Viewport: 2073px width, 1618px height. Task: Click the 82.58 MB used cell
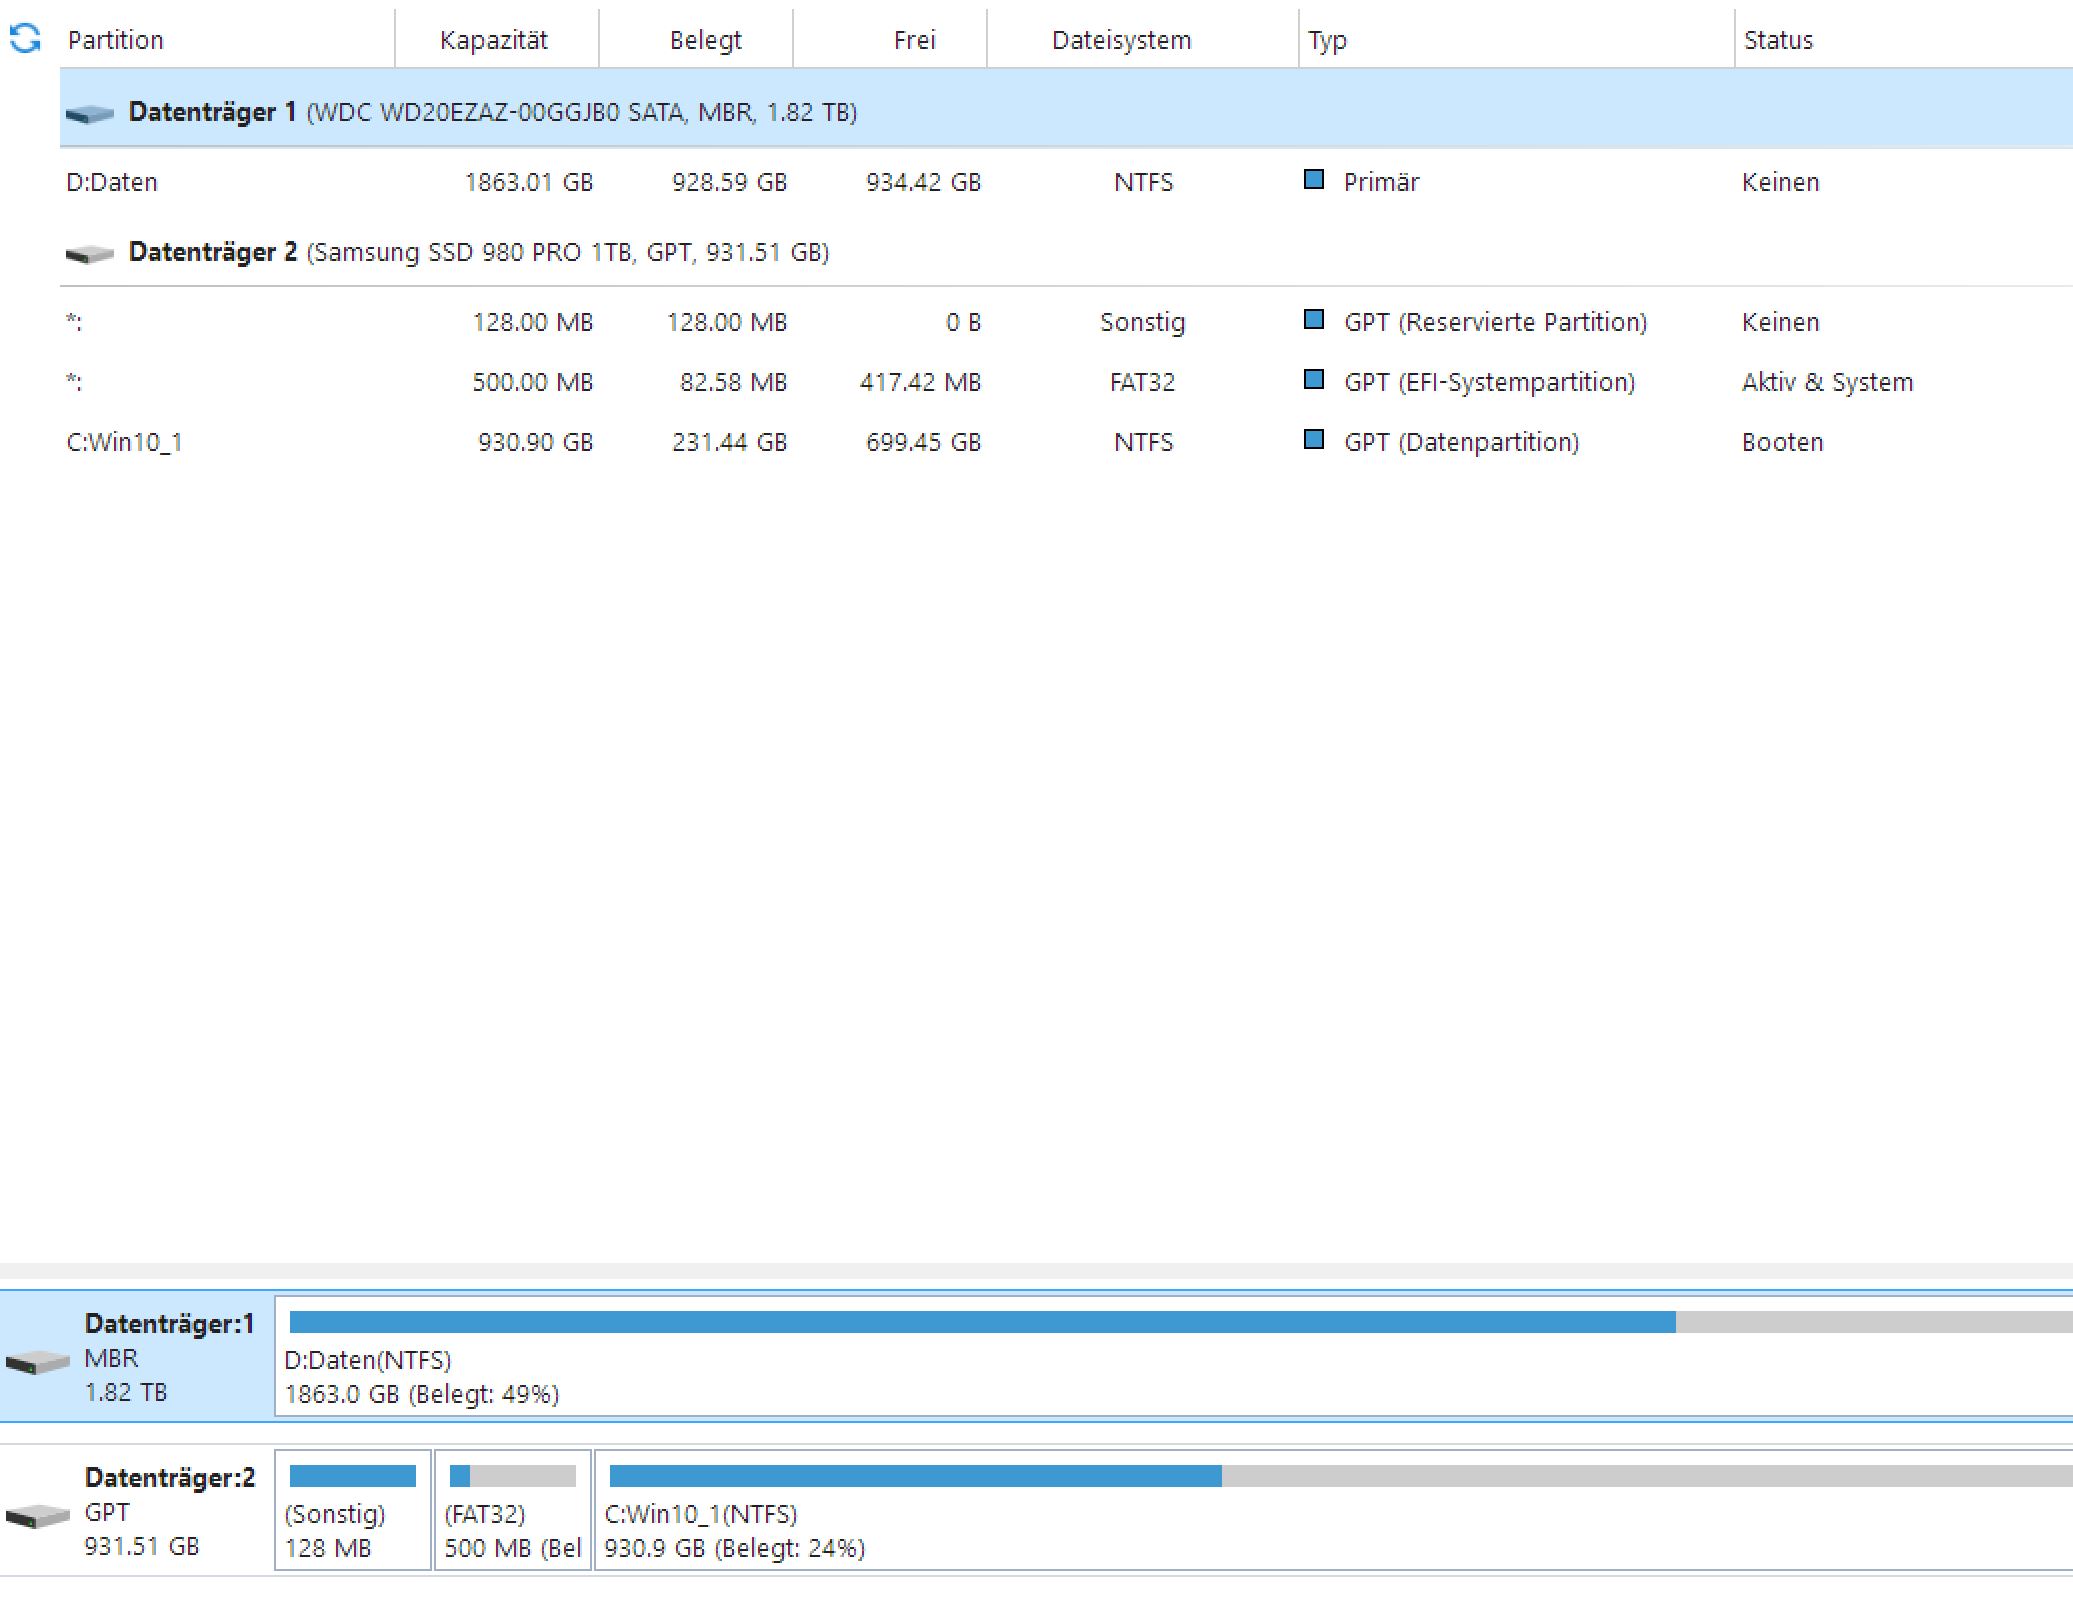pyautogui.click(x=733, y=382)
